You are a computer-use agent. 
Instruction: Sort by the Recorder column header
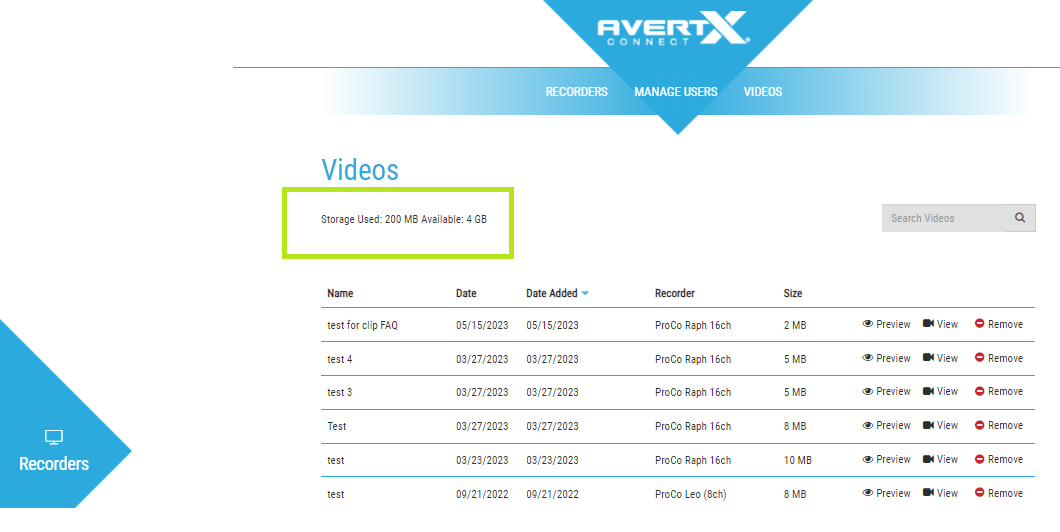[675, 293]
